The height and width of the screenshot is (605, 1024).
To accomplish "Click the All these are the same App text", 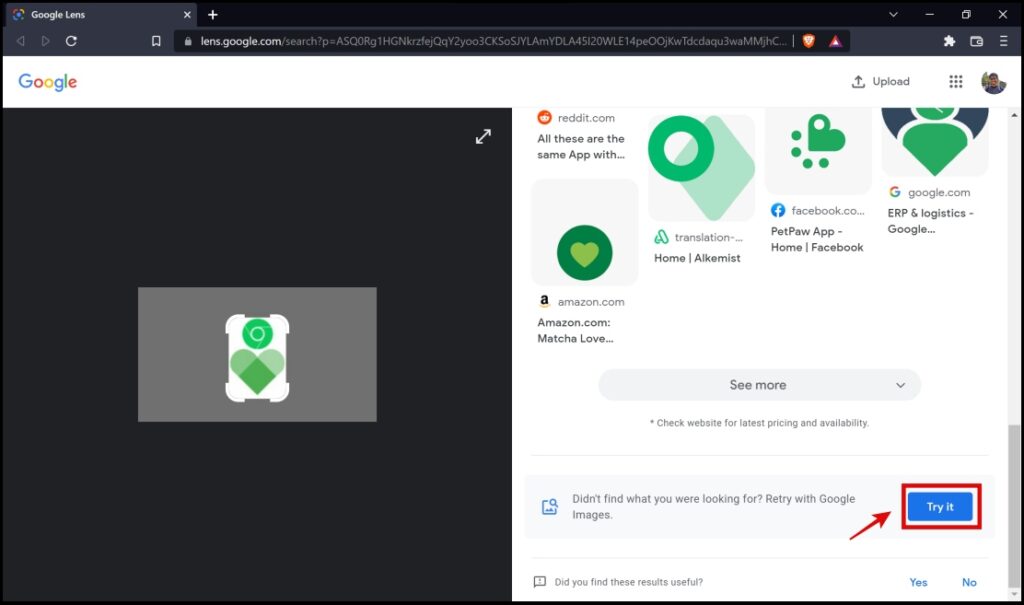I will [x=581, y=147].
